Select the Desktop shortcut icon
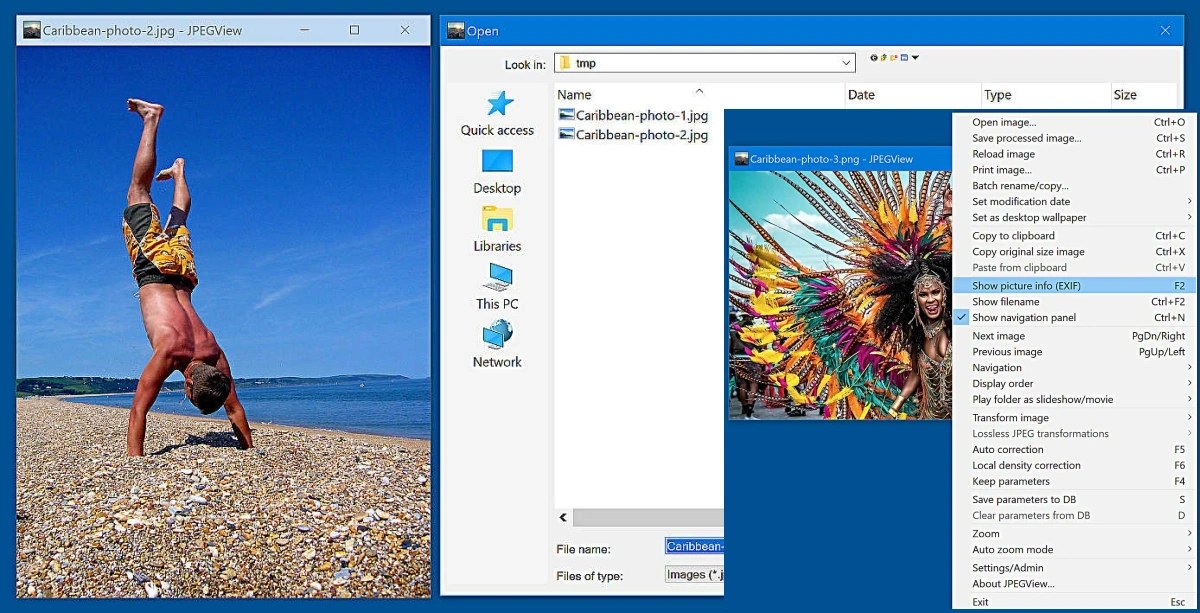The image size is (1200, 613). coord(497,171)
